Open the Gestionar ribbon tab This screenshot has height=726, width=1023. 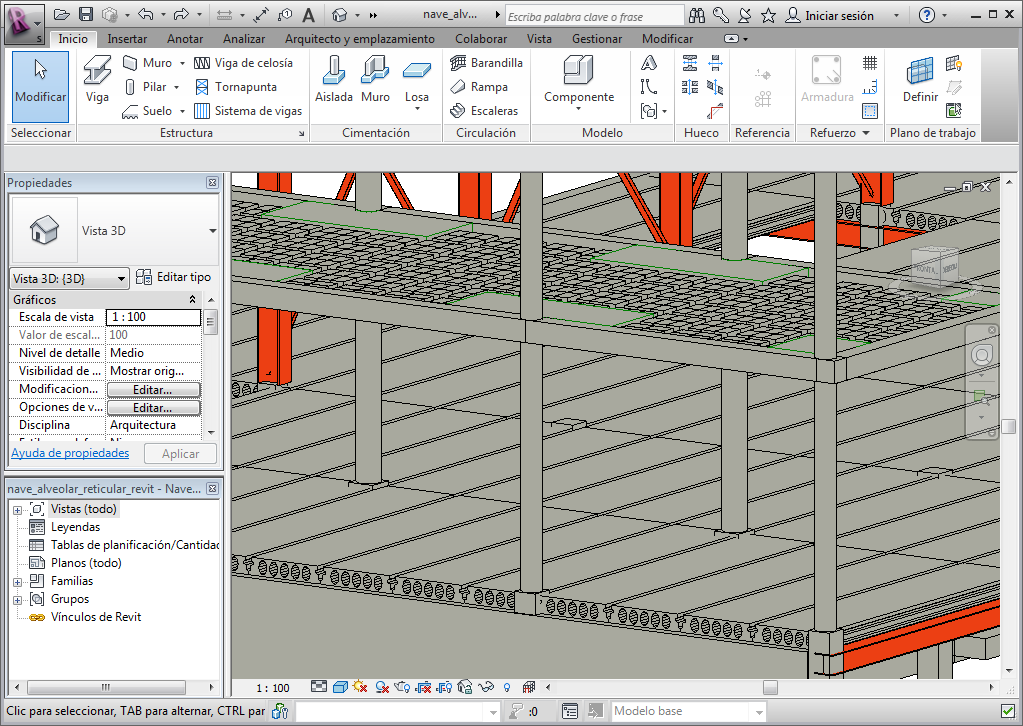point(597,39)
